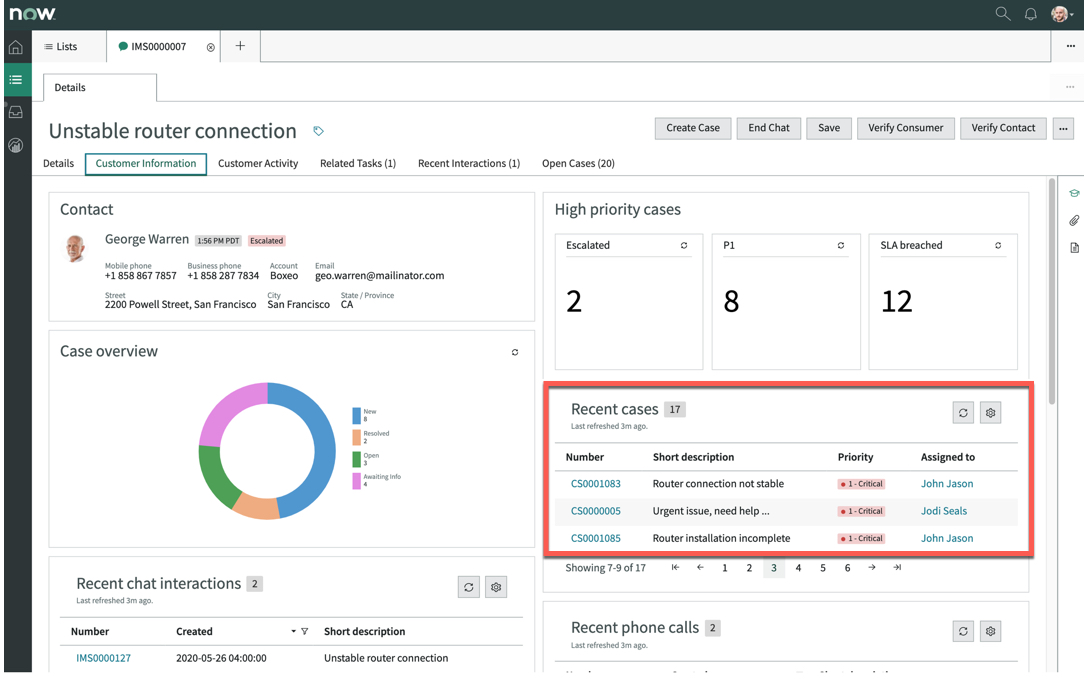Open Recent cases settings gear
The image size is (1085, 679).
click(x=990, y=413)
